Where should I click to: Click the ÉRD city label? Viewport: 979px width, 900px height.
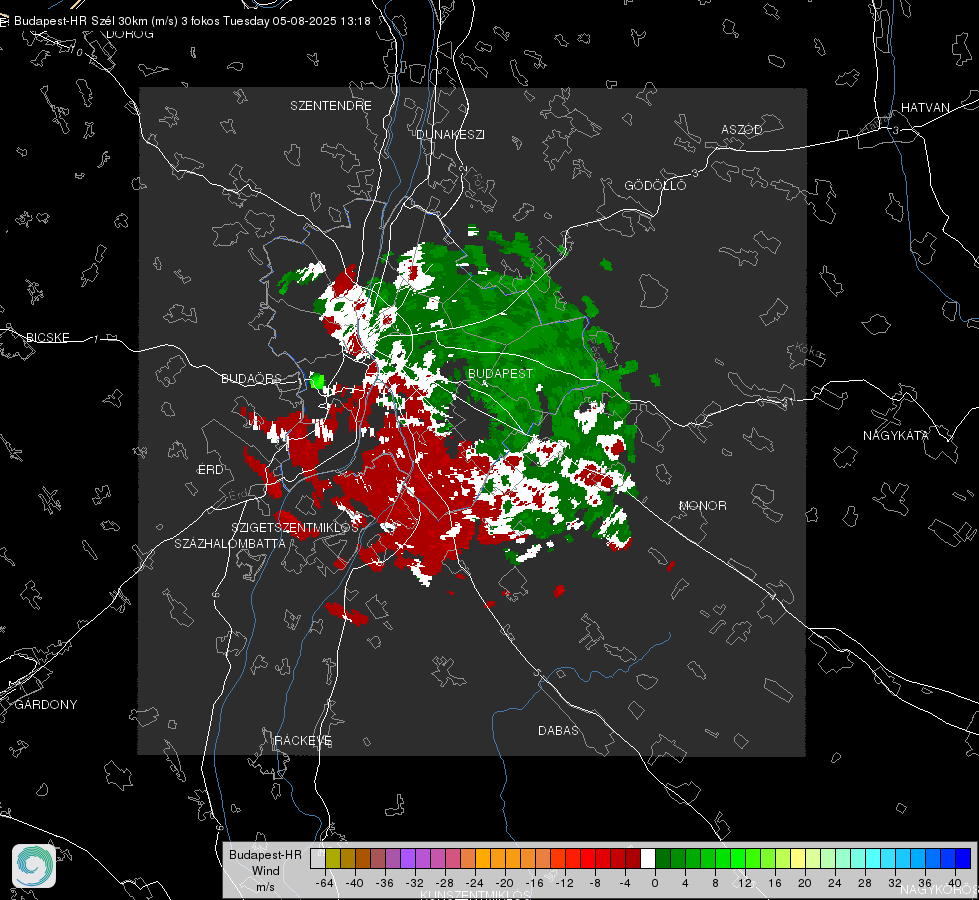[210, 470]
